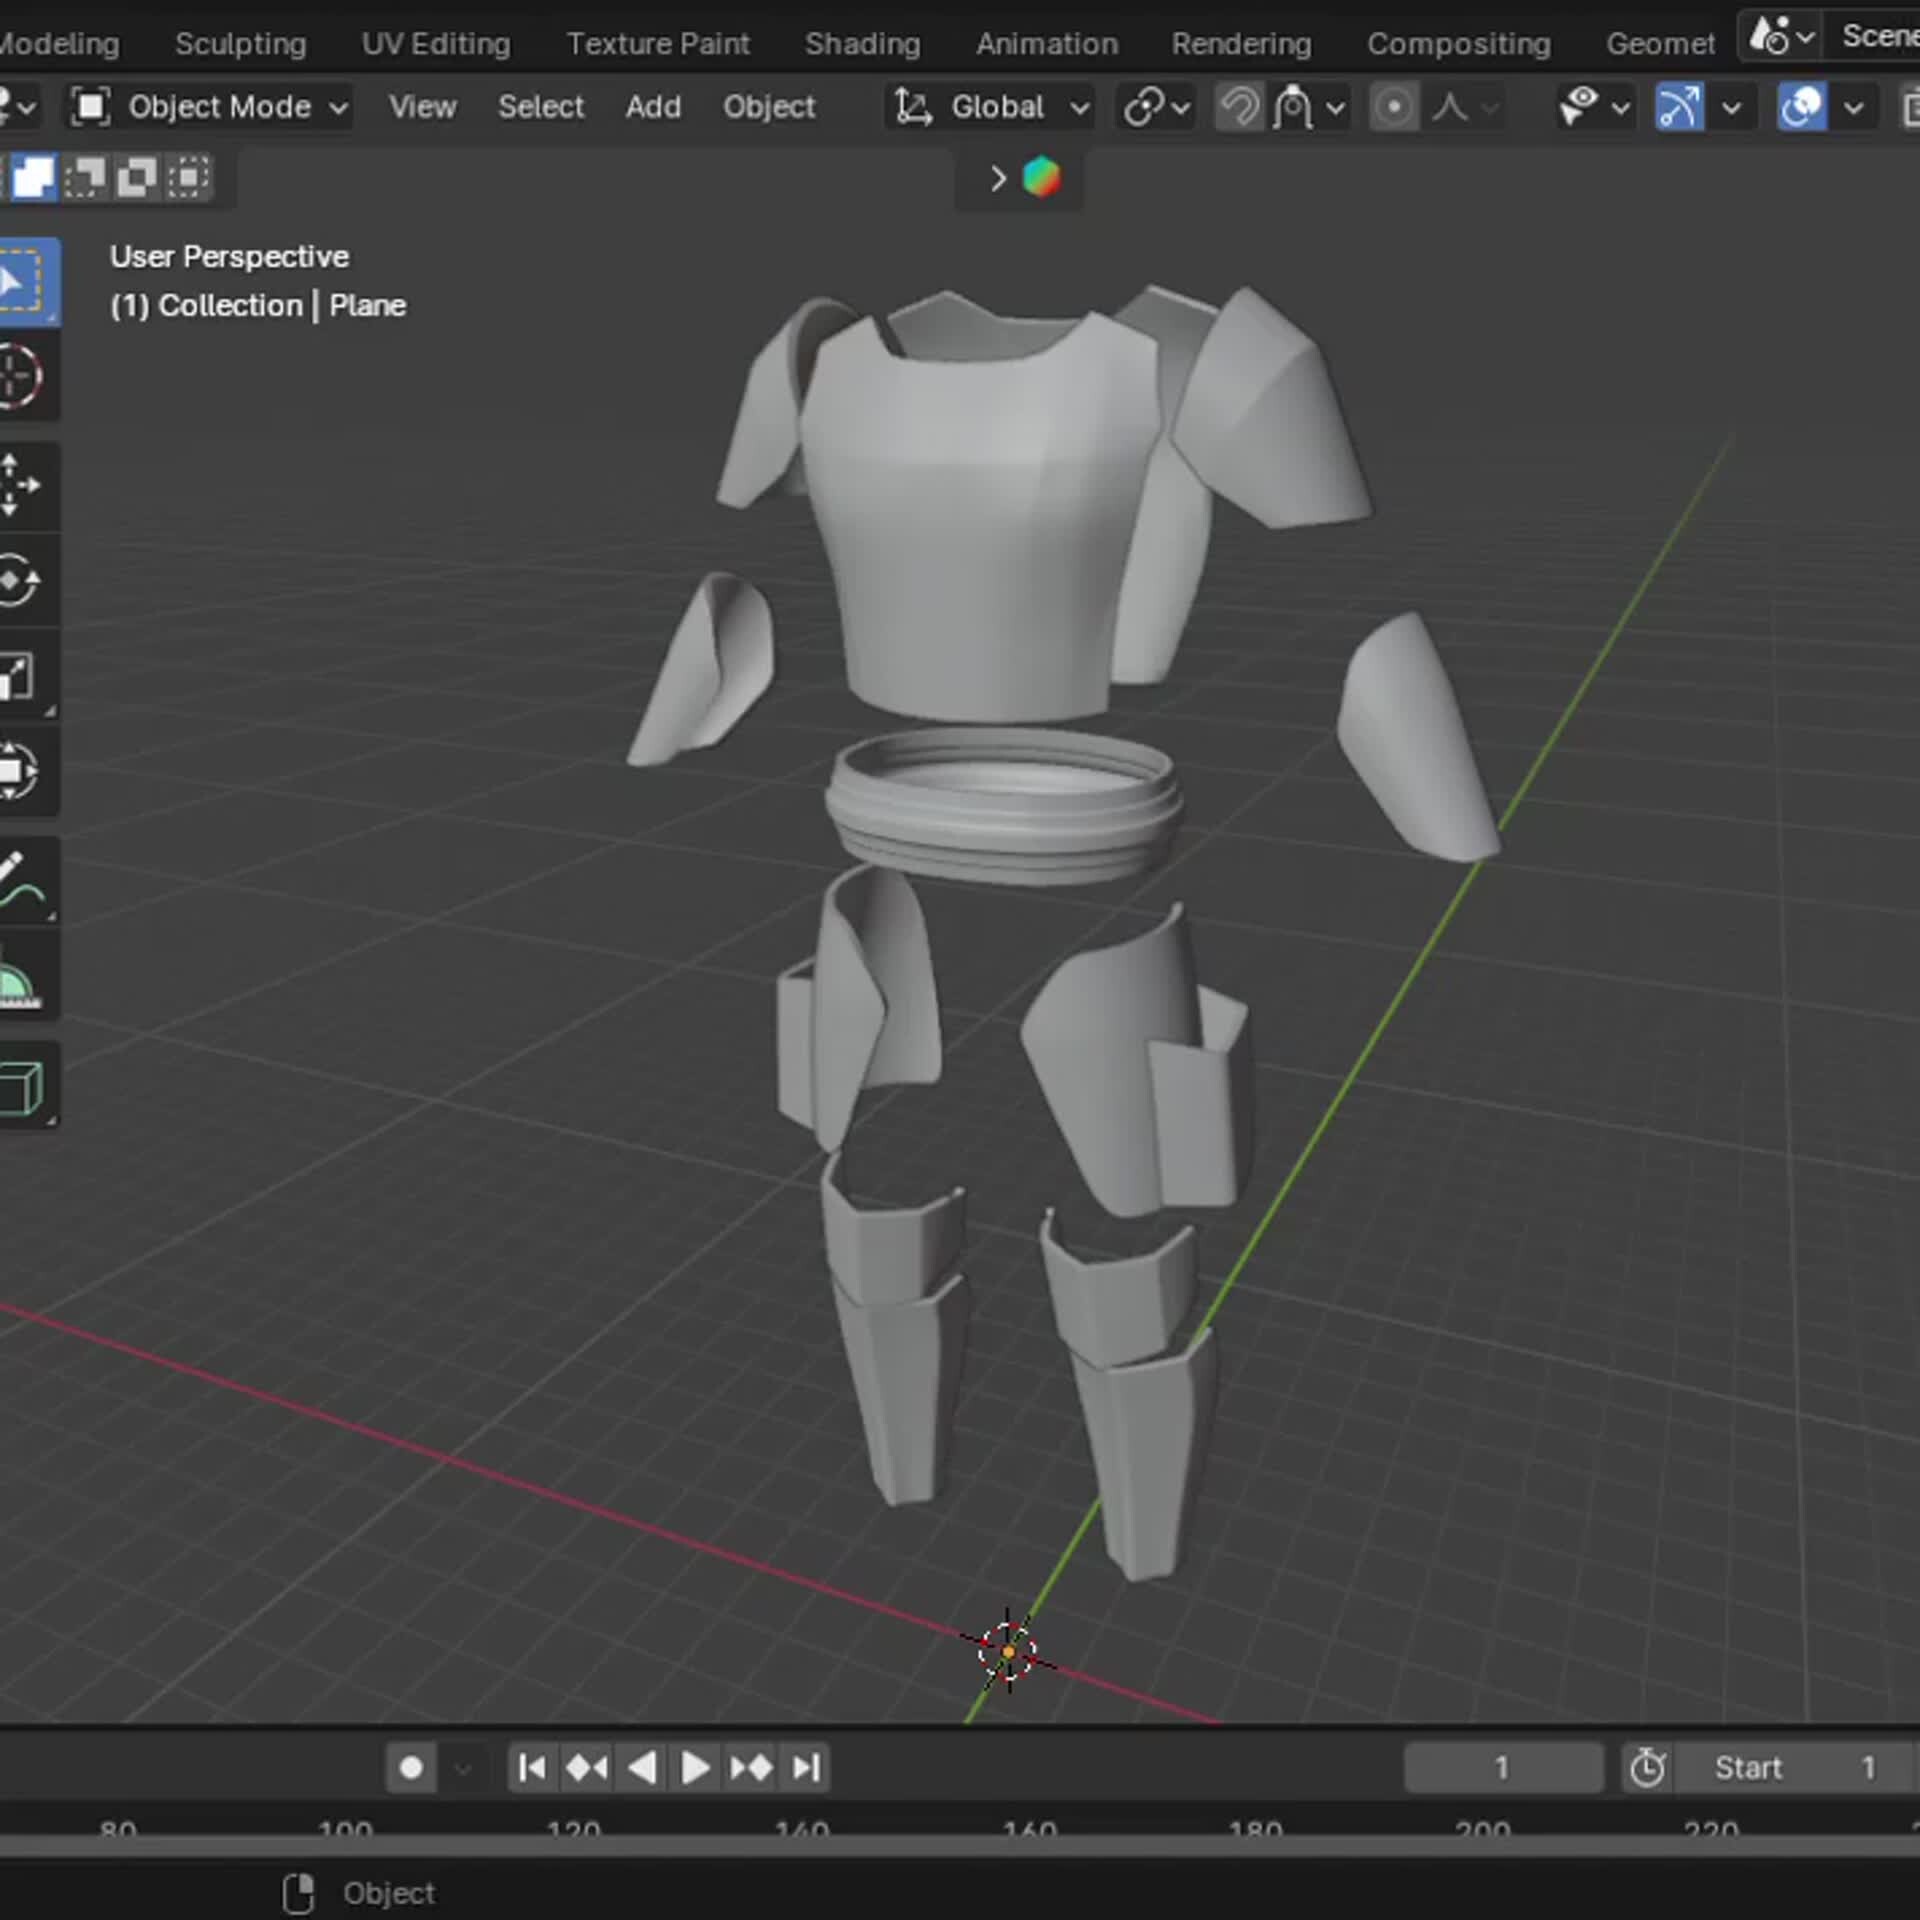Select the 3D Cursor tool
Viewport: 1920px width, 1920px height.
click(x=25, y=377)
